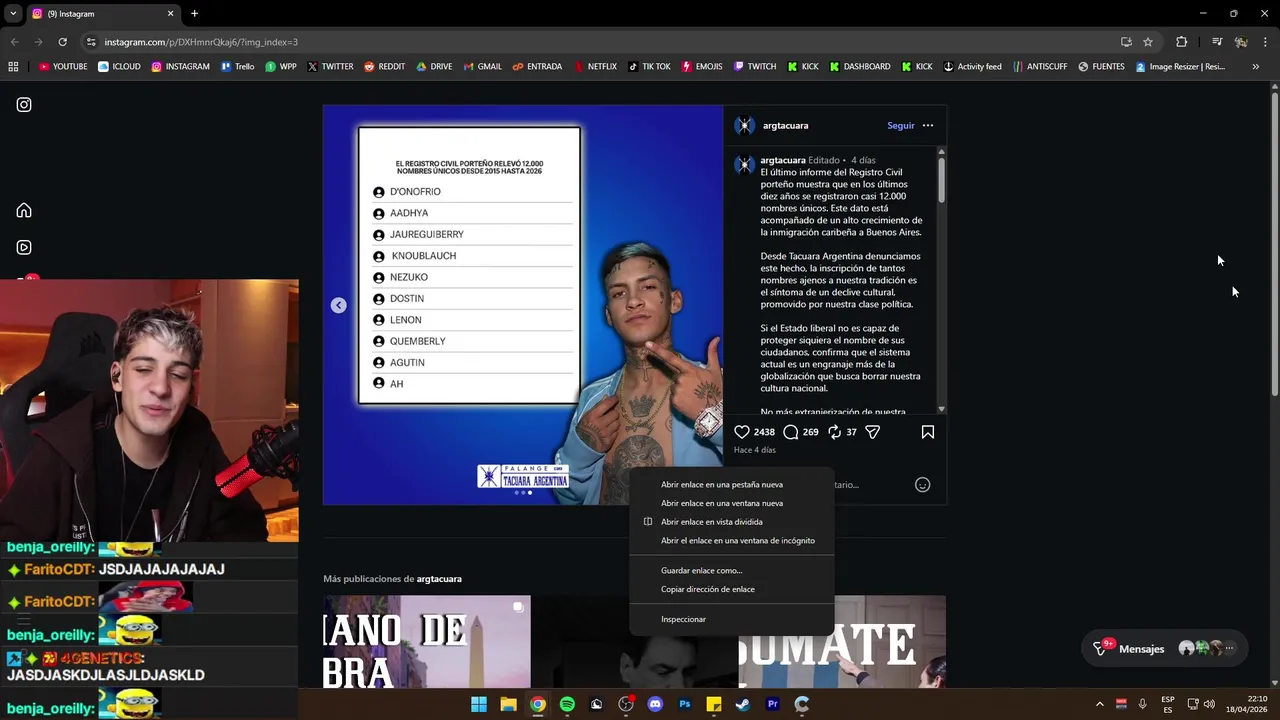Image resolution: width=1280 pixels, height=720 pixels.
Task: Go to the previous carousel image
Action: coord(339,305)
